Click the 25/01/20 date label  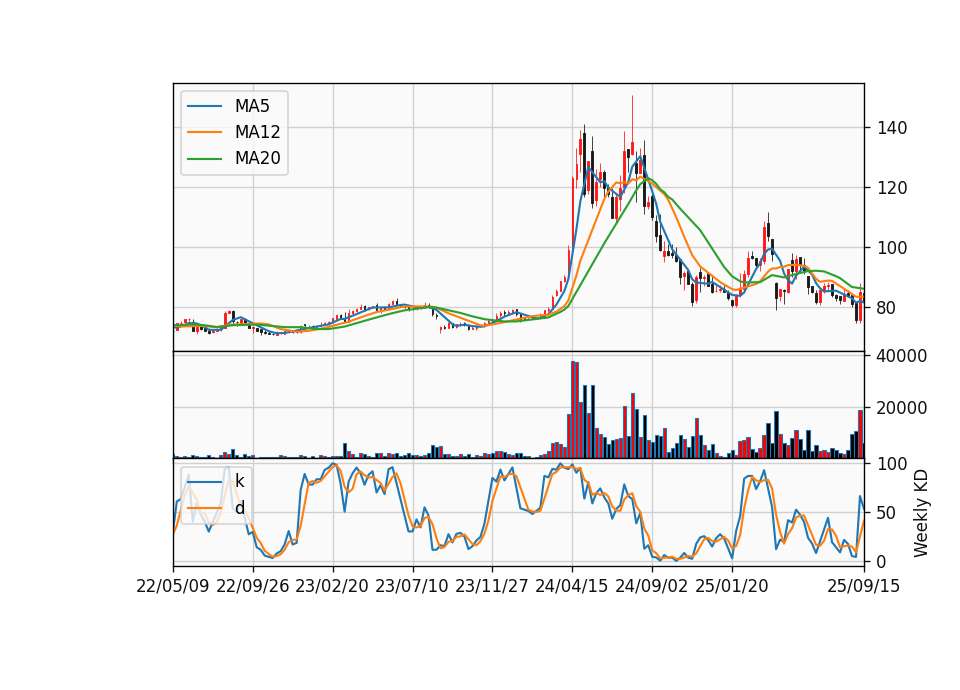[732, 586]
